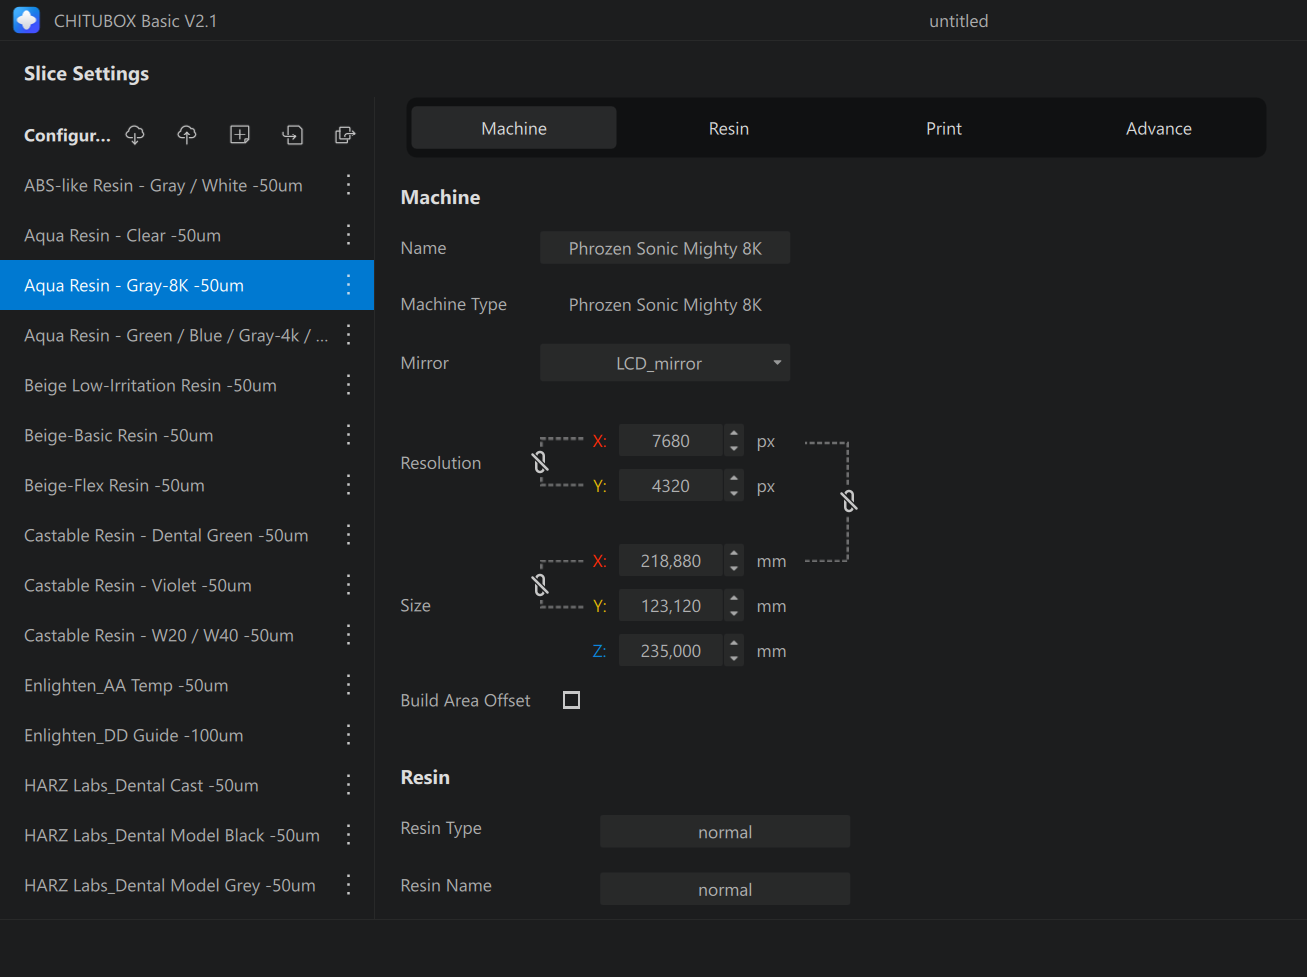Decrease Resolution Y value with down arrow
This screenshot has height=977, width=1307.
tap(734, 493)
